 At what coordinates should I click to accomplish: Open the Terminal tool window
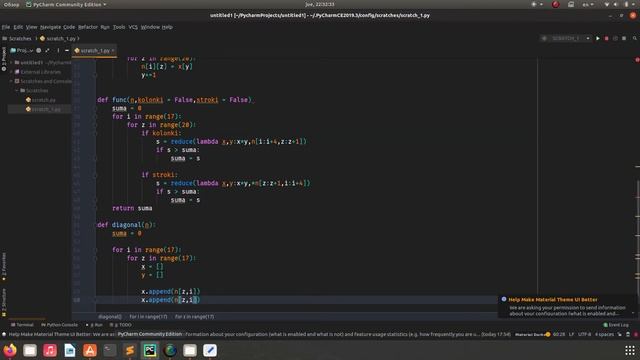22,325
